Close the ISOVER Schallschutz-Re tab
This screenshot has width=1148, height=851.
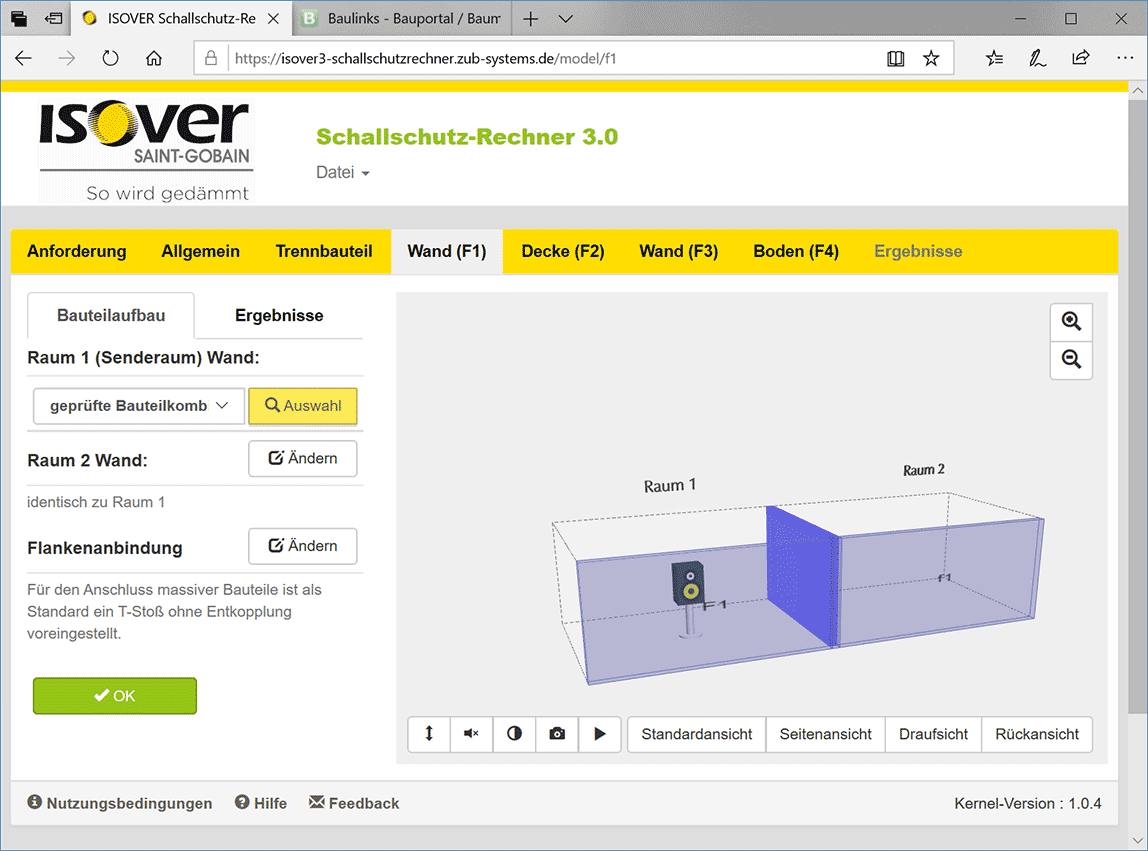(273, 19)
